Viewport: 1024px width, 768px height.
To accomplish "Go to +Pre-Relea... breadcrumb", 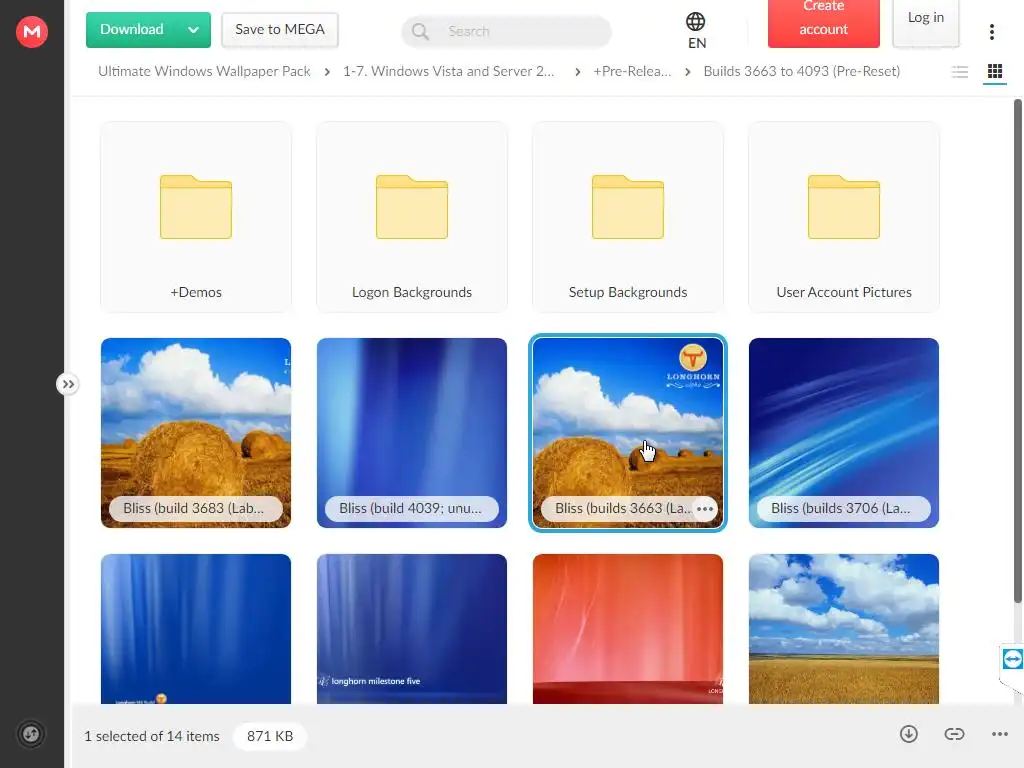I will click(x=632, y=71).
